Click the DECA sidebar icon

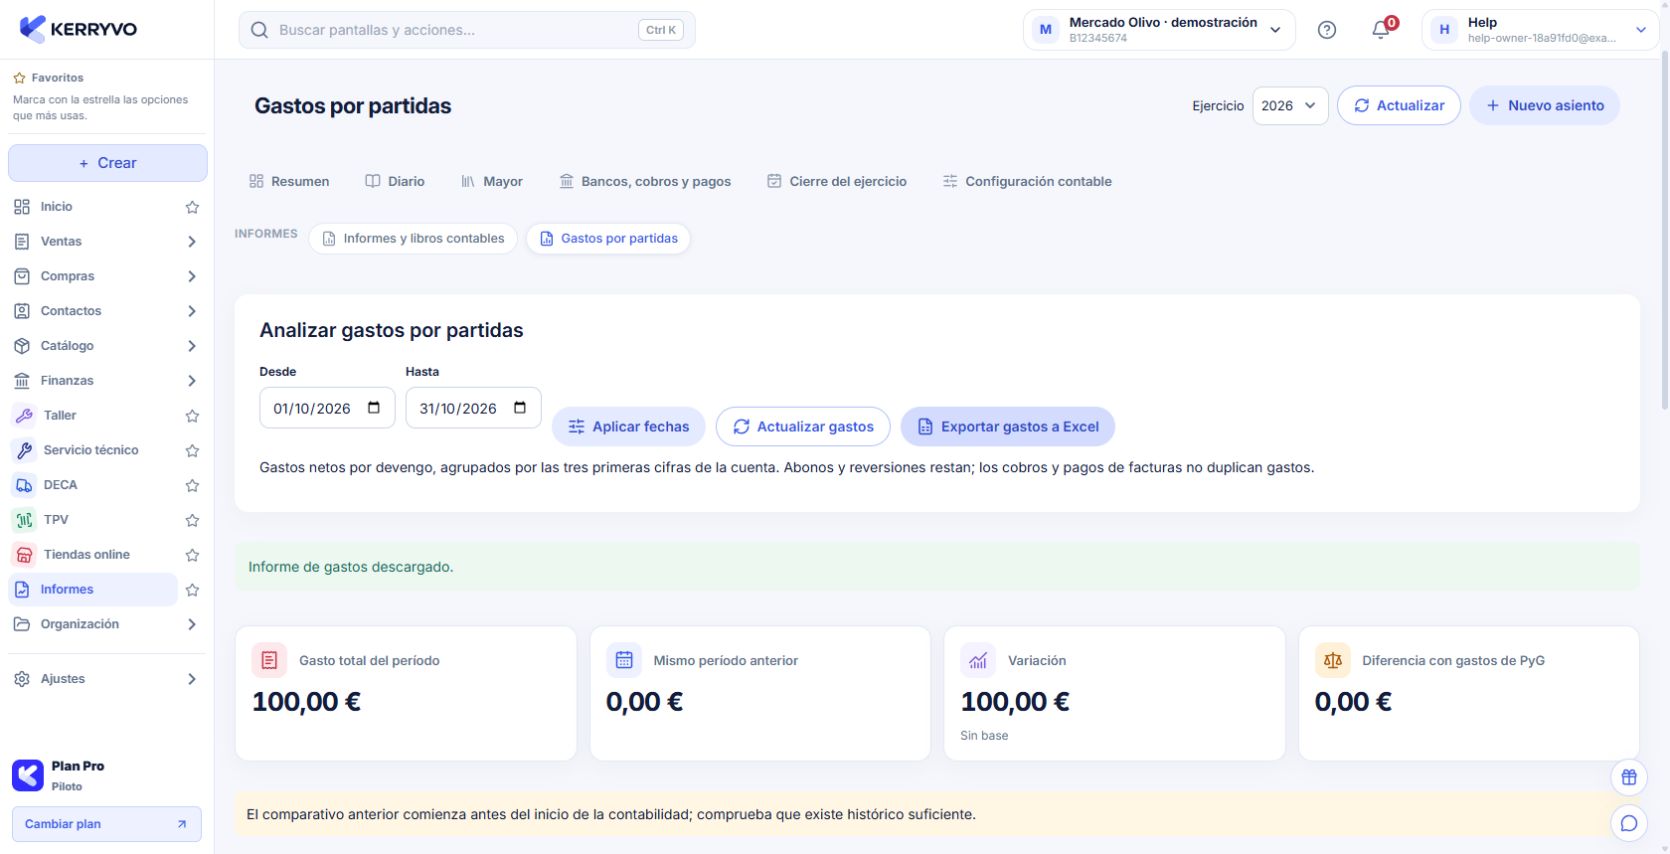24,485
